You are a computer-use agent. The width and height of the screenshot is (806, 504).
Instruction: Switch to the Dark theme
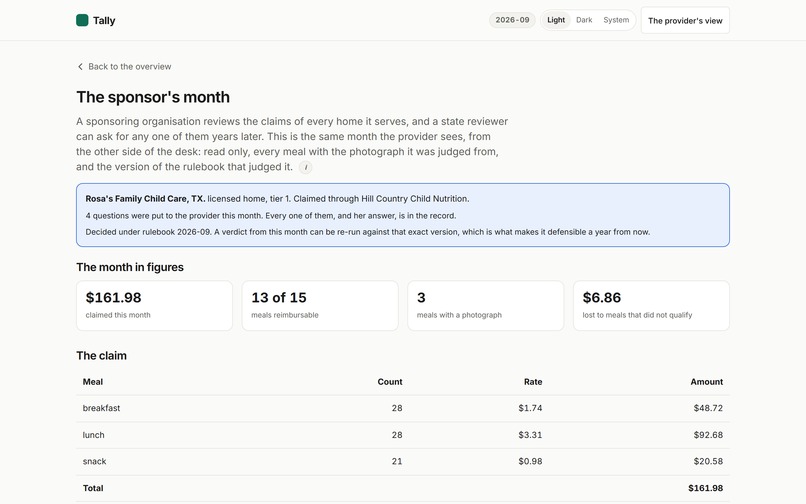point(584,20)
